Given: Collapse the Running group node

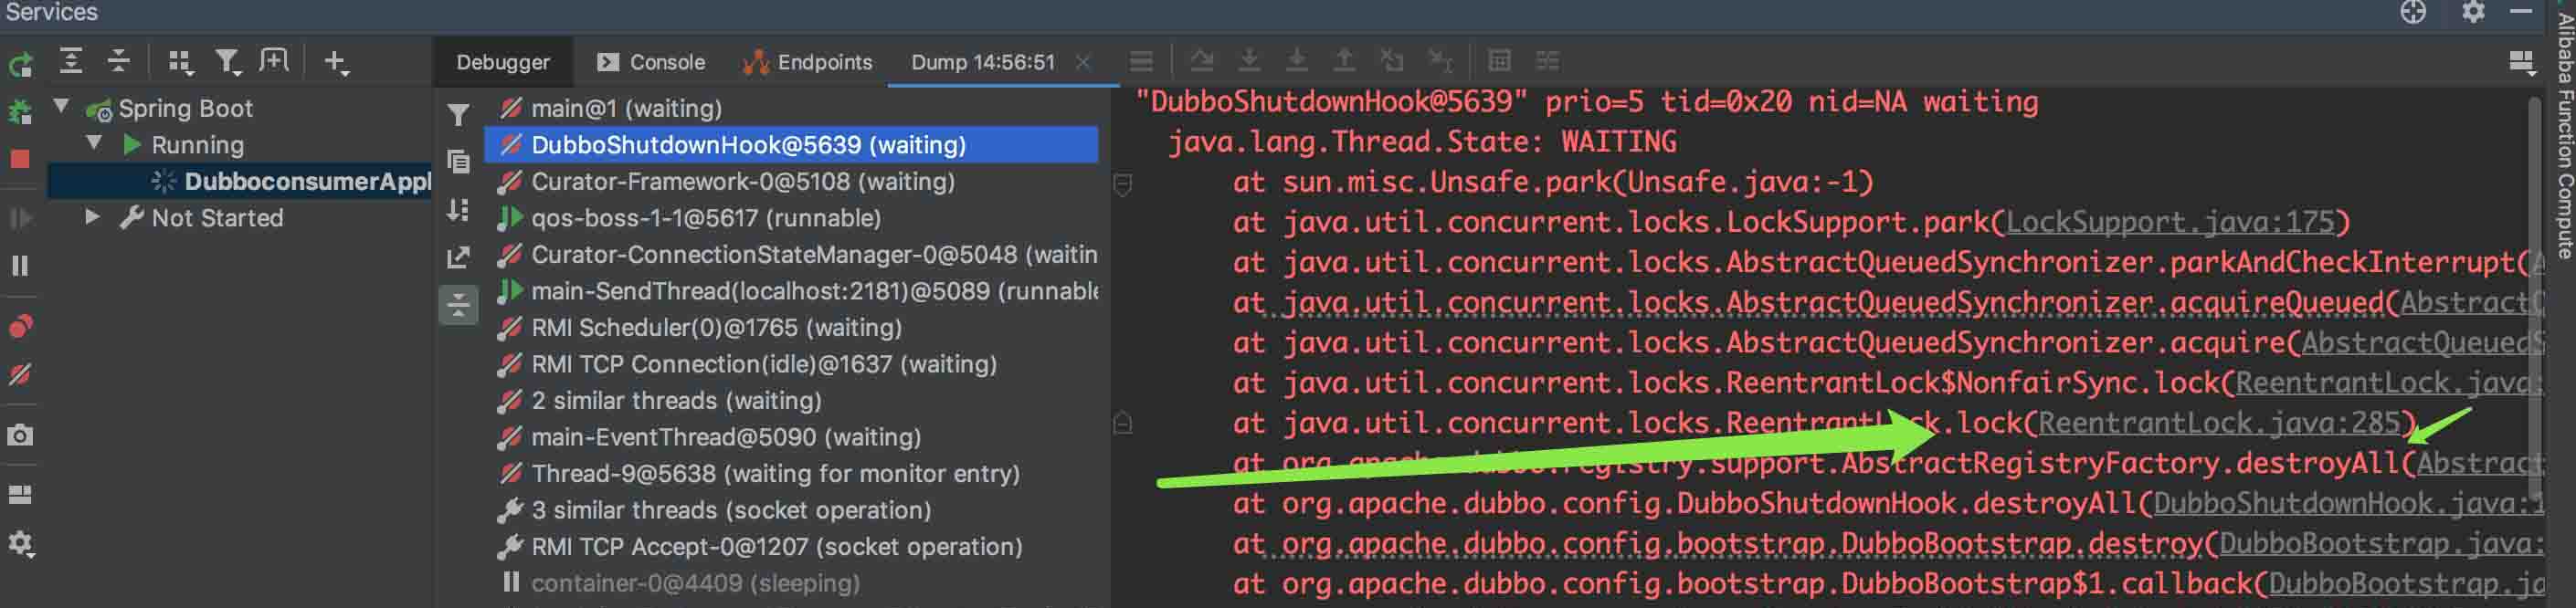Looking at the screenshot, I should click(94, 143).
